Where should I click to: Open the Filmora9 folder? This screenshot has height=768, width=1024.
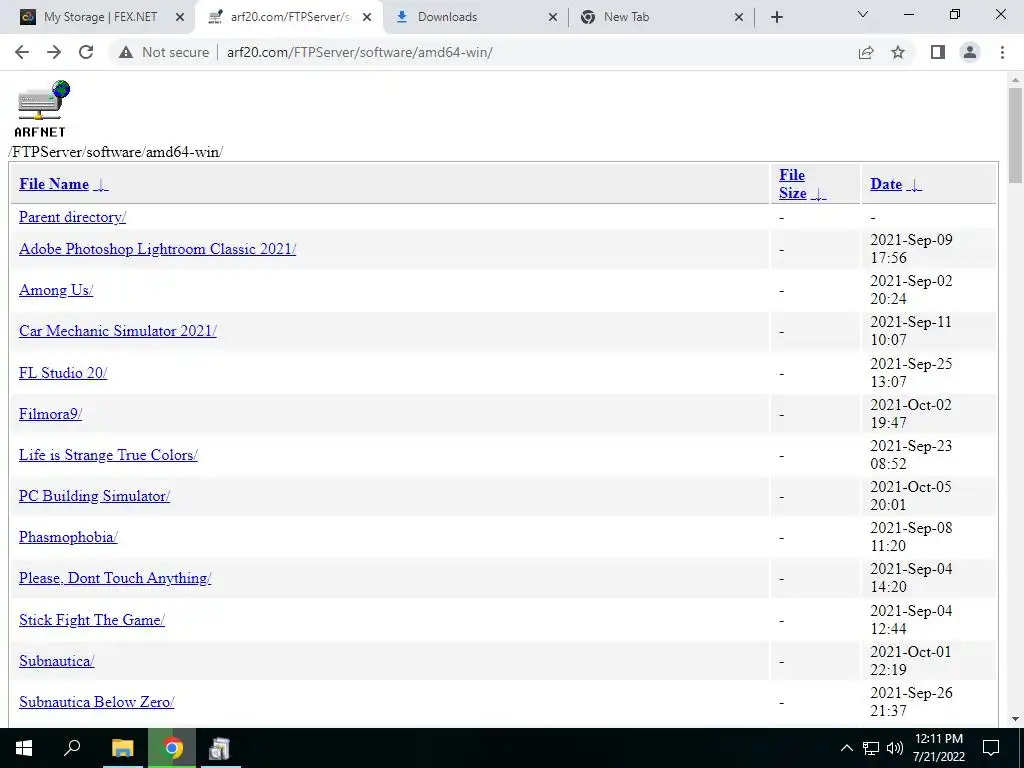click(50, 414)
